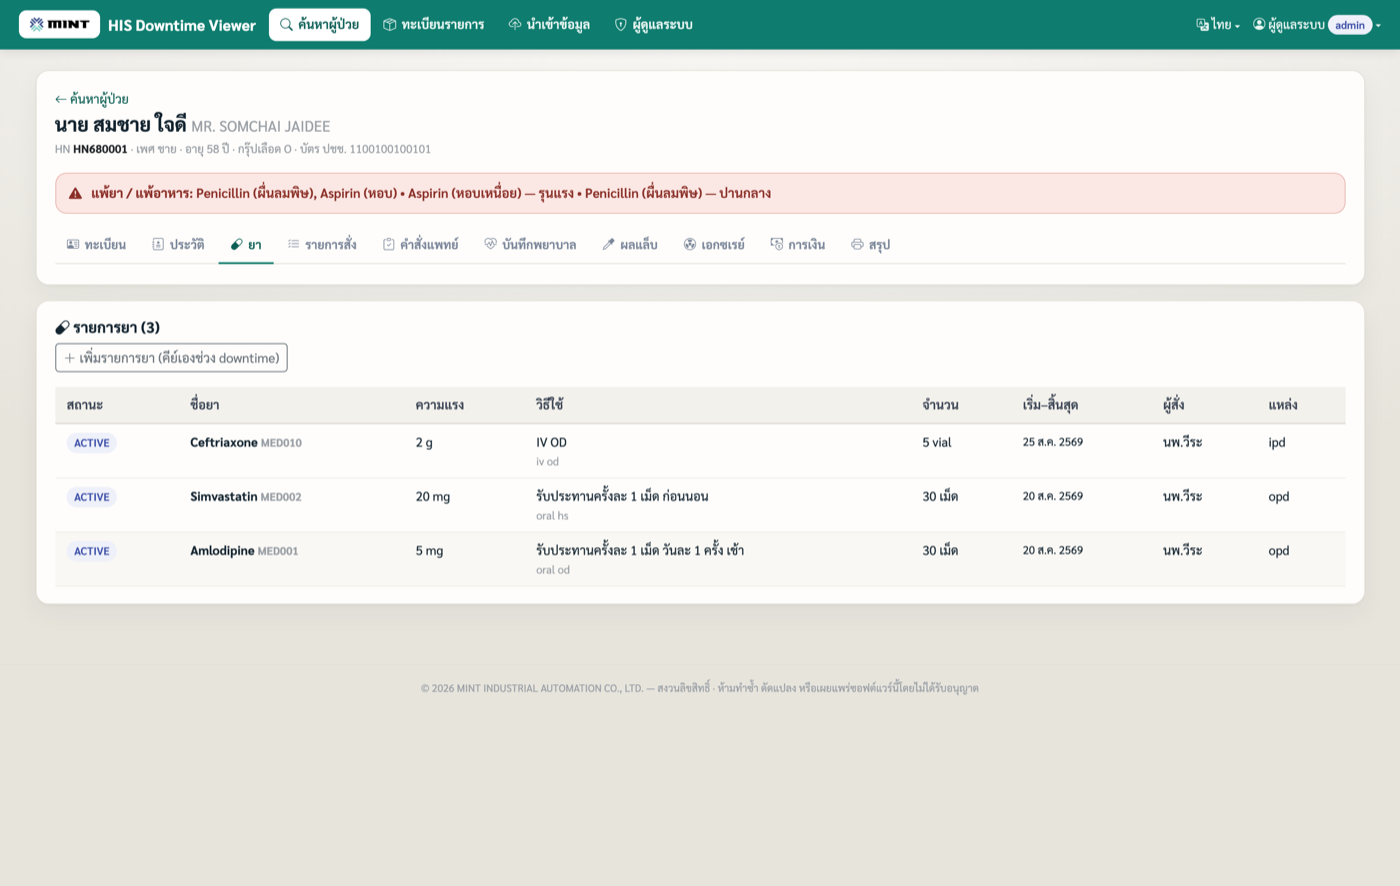Switch to the ทะเบียน tab
1400x886 pixels.
(96, 244)
